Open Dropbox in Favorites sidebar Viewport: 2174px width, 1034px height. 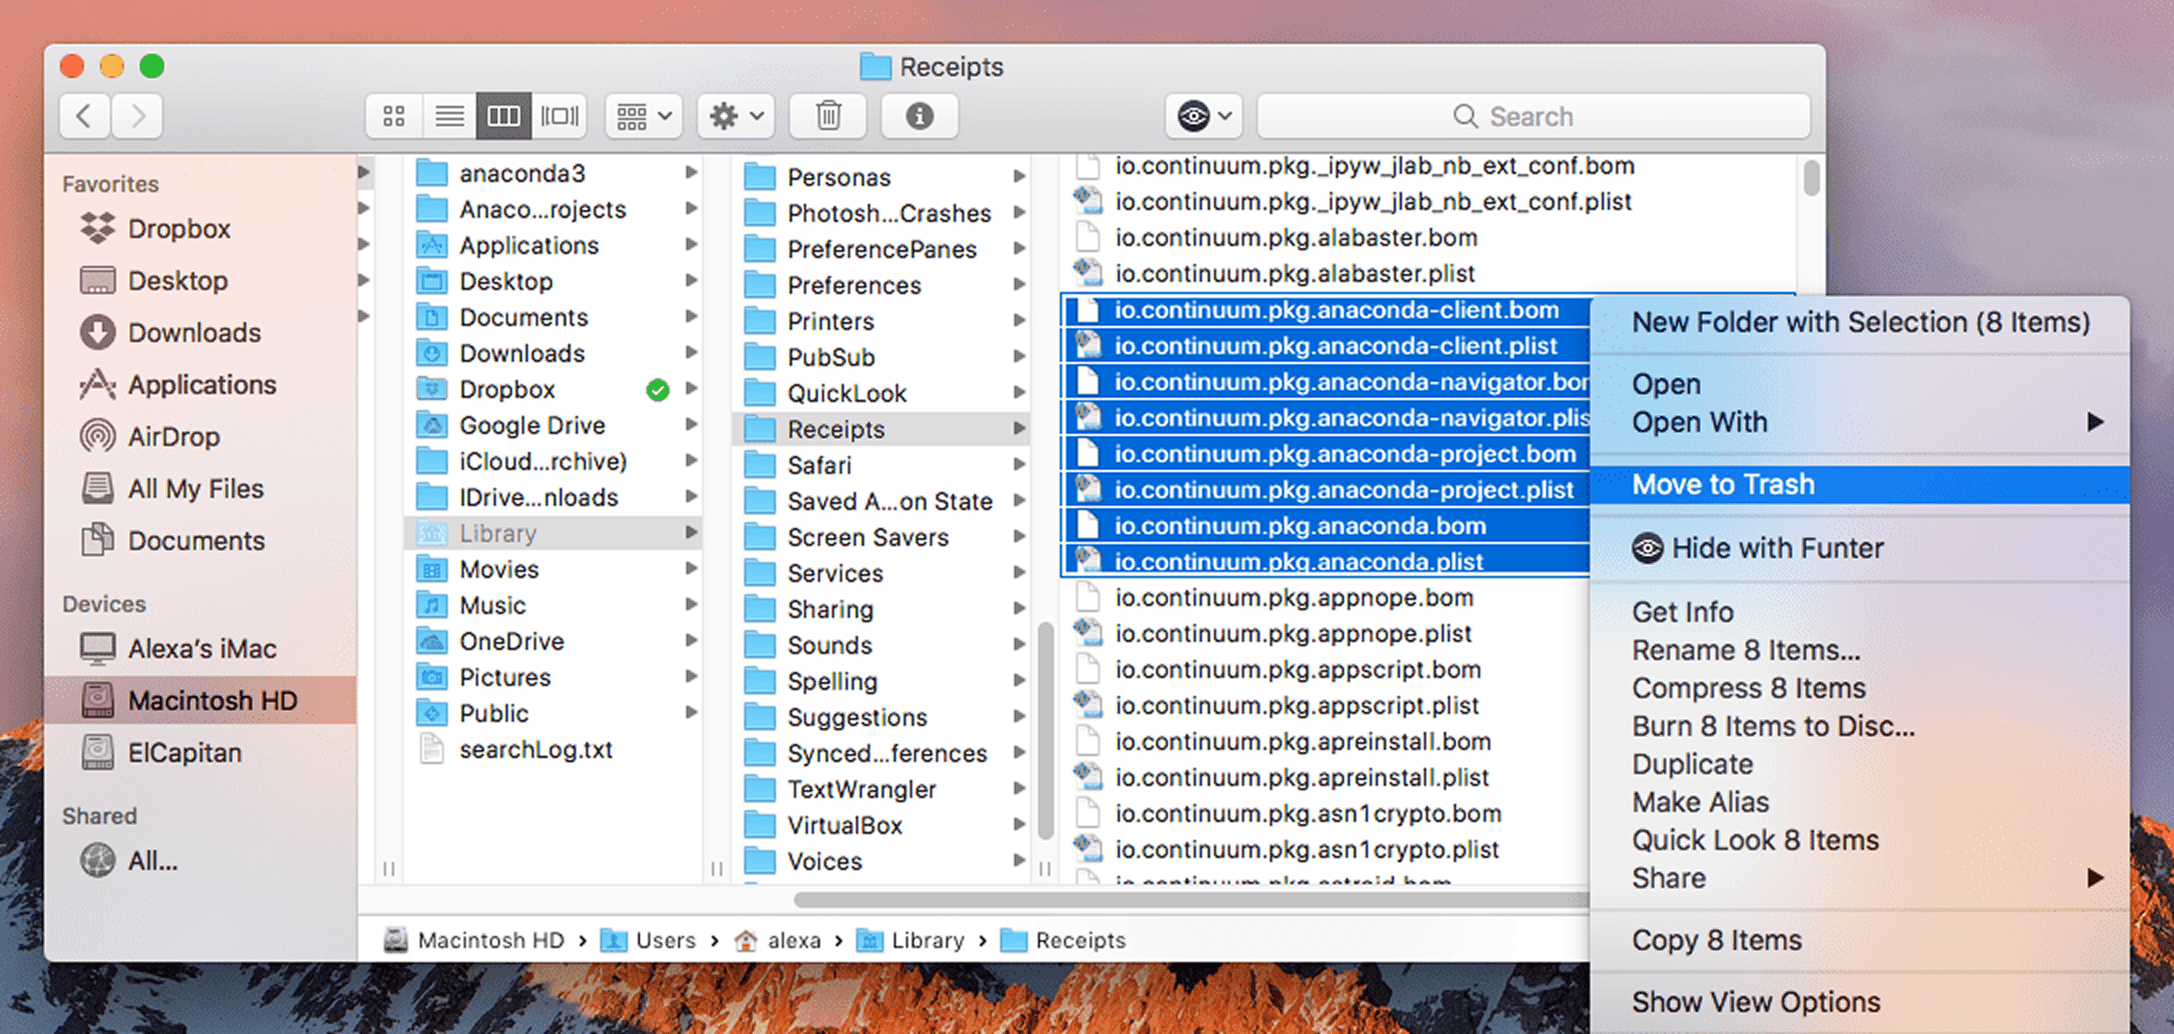pos(178,229)
